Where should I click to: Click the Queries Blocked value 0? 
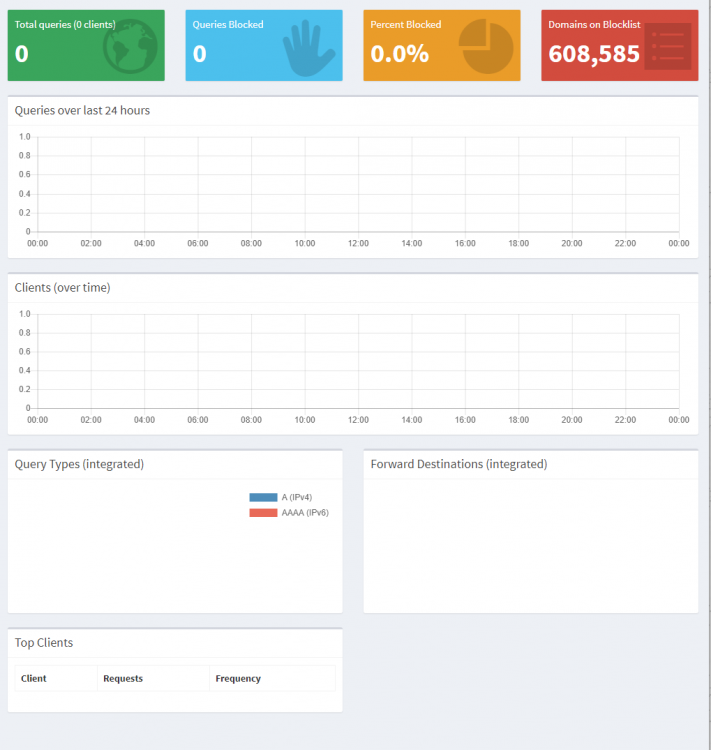[200, 54]
